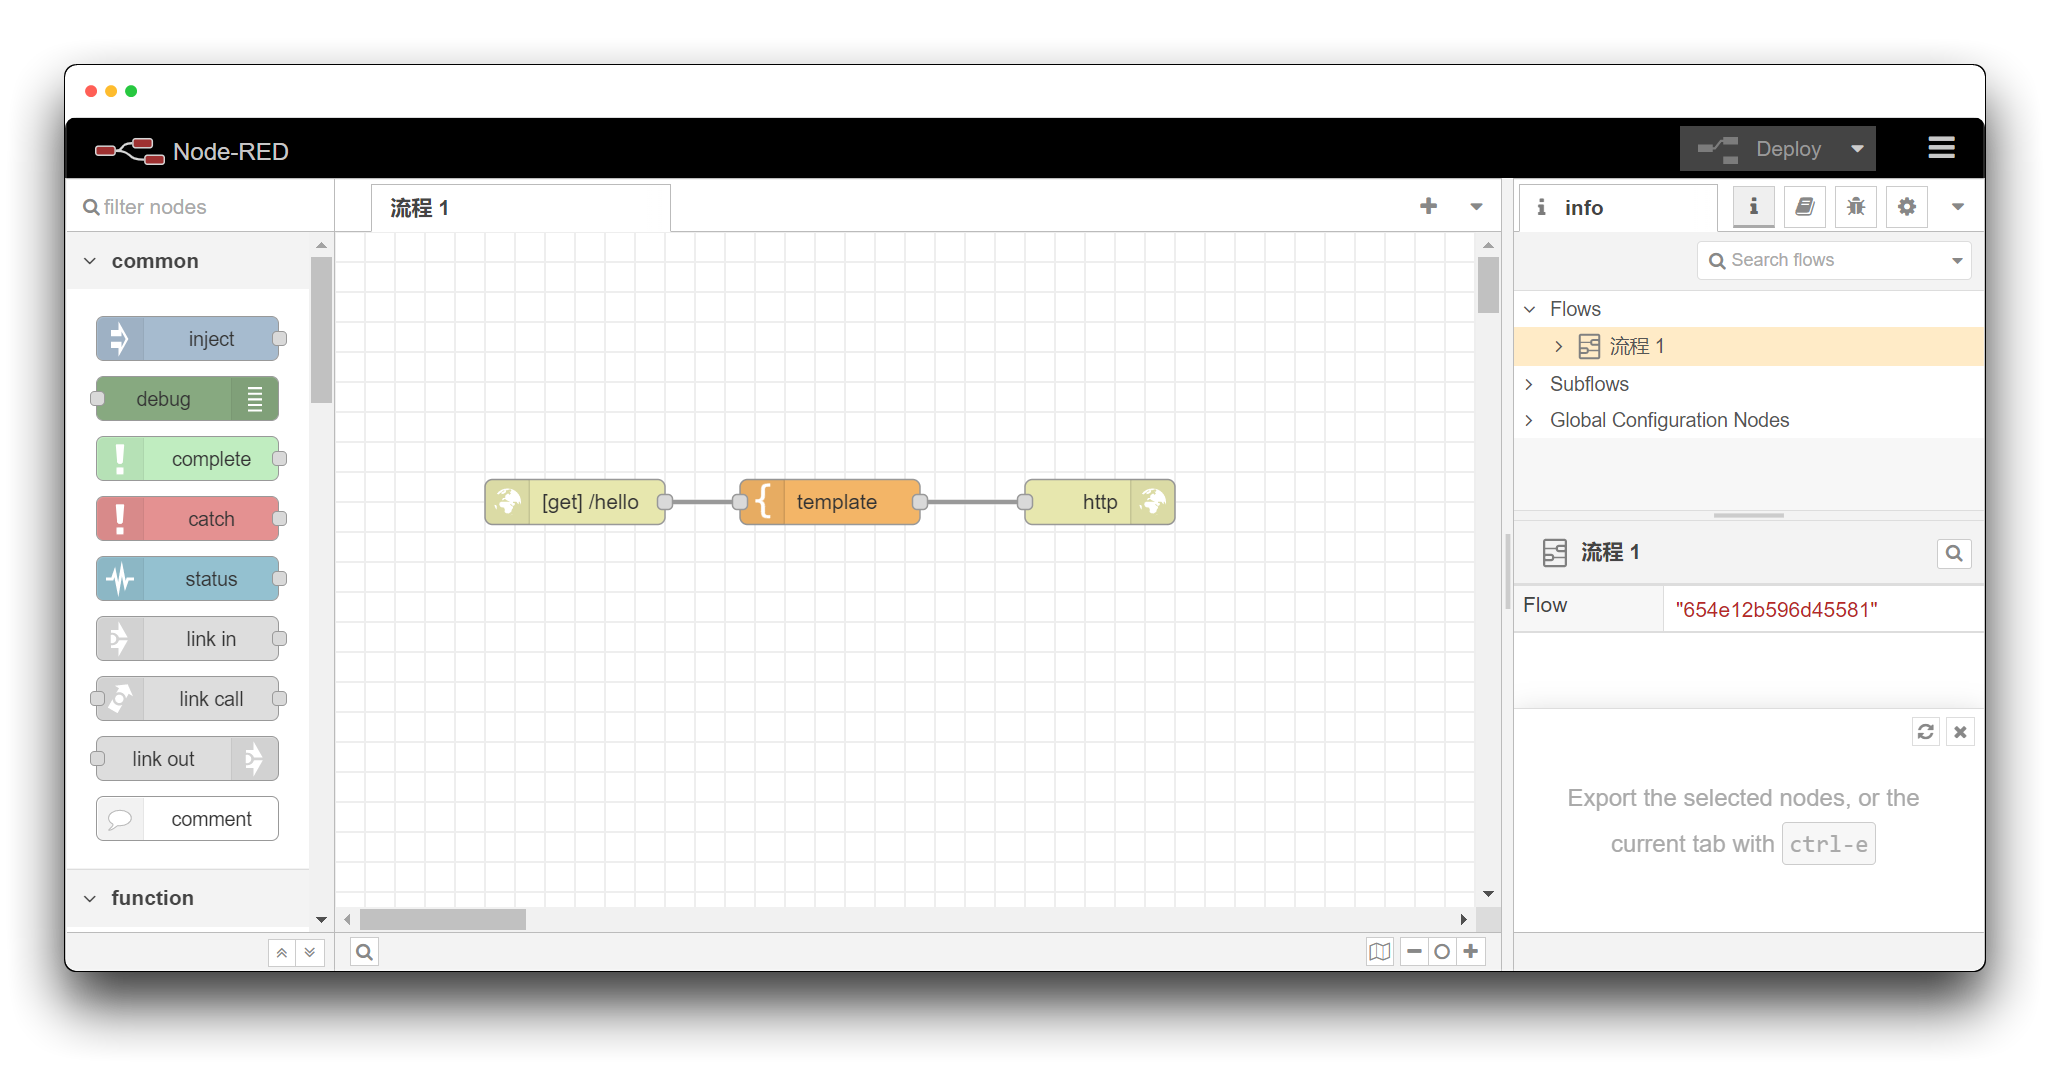
Task: Click the Flow property label
Action: pos(1545,606)
